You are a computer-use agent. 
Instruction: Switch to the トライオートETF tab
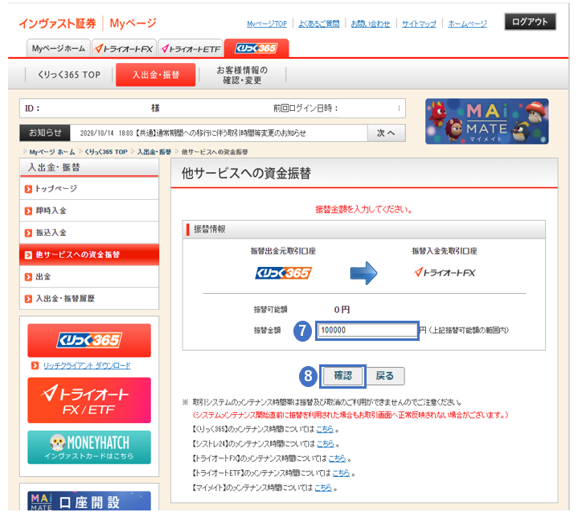(x=191, y=48)
